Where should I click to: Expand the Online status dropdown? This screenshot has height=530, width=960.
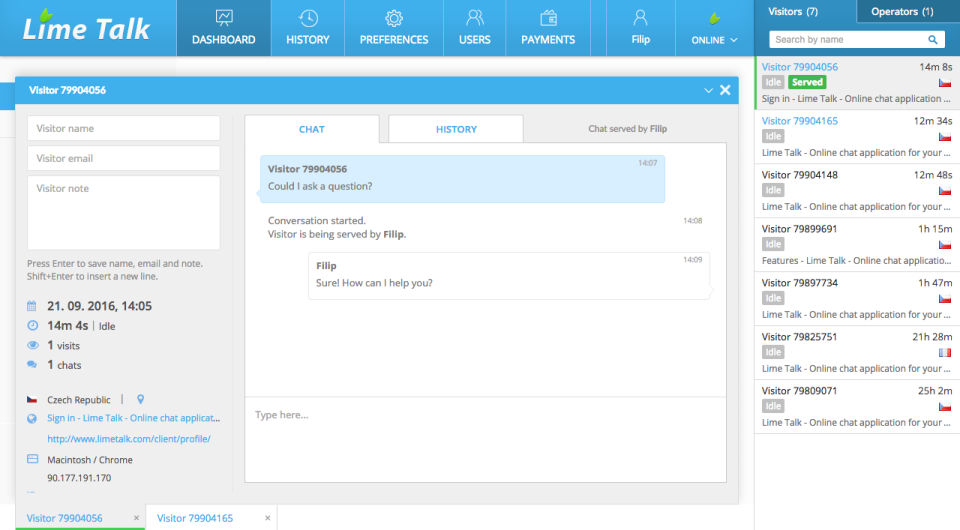click(714, 28)
